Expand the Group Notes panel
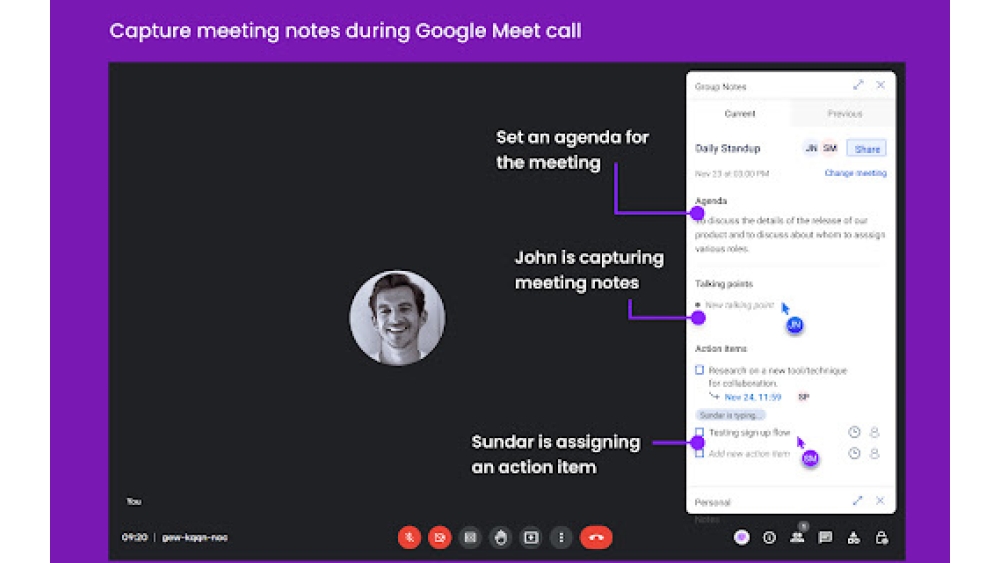 click(858, 86)
